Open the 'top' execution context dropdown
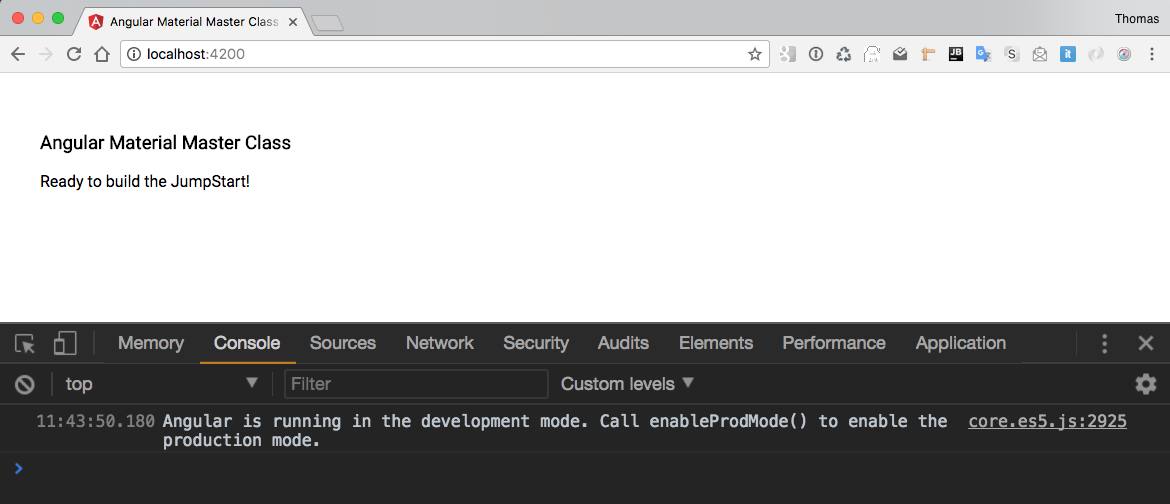 point(161,384)
